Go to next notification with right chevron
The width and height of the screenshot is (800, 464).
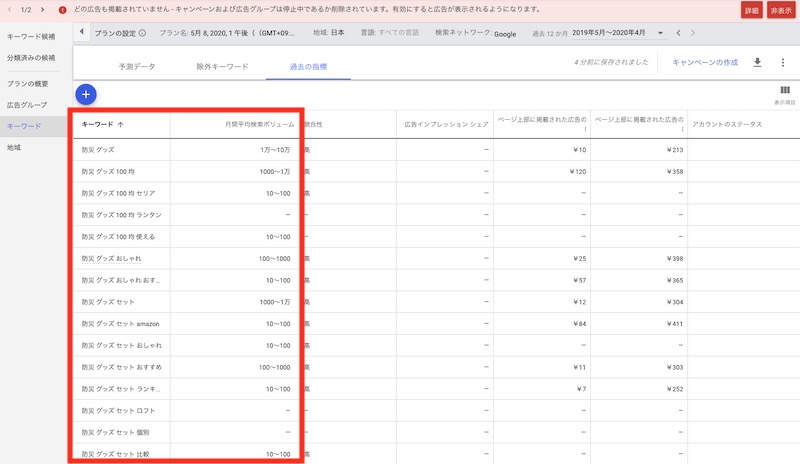(x=43, y=9)
